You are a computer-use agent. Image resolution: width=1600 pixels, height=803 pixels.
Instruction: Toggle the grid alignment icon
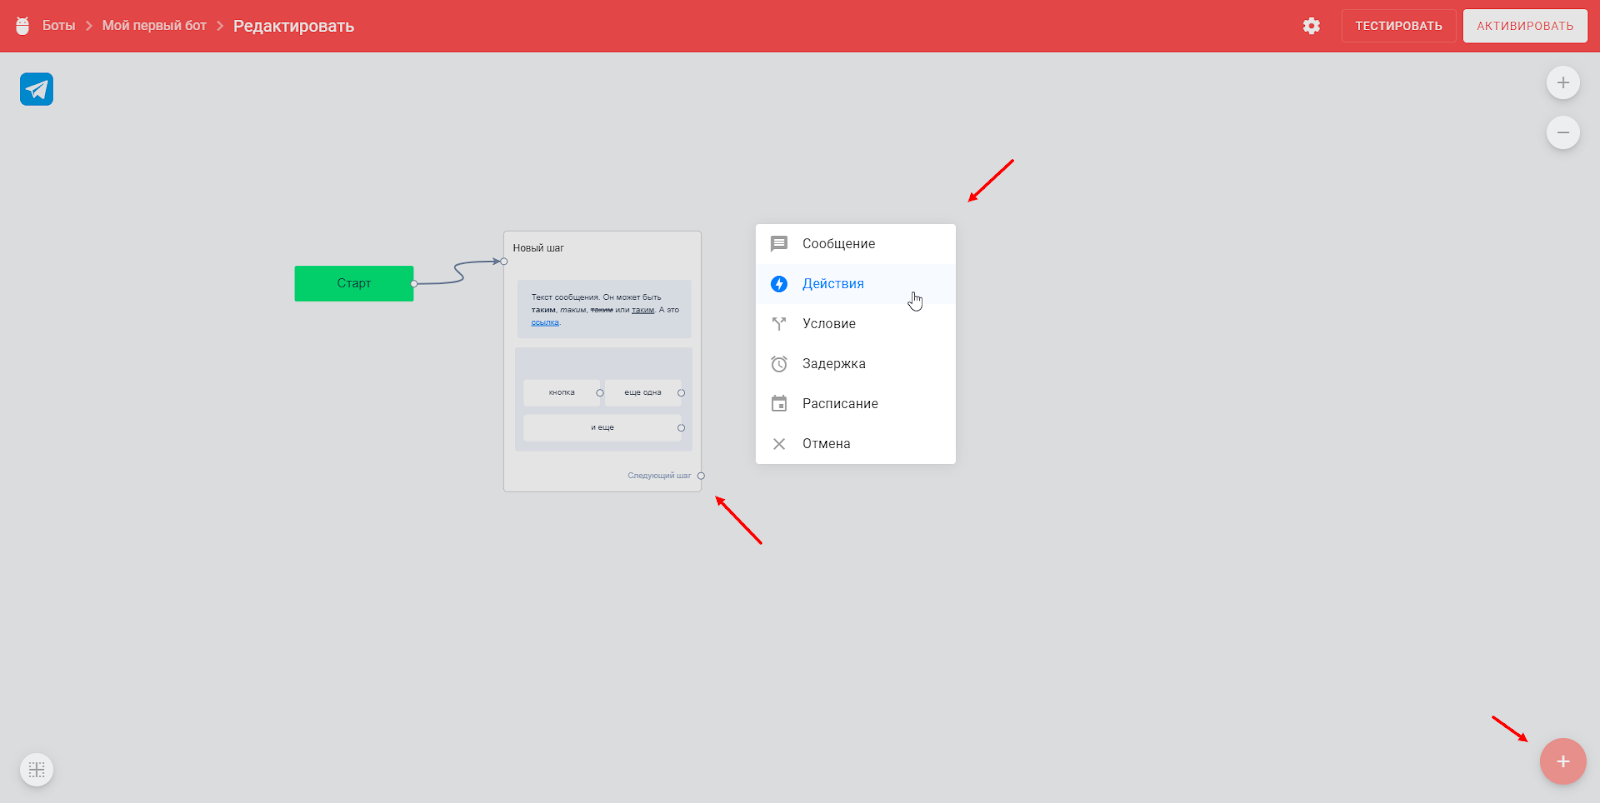(x=37, y=769)
